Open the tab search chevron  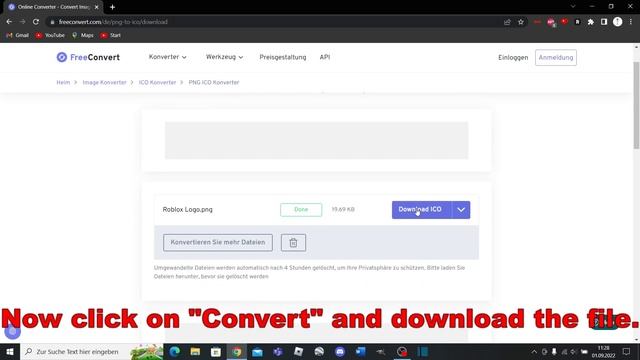pyautogui.click(x=573, y=7)
